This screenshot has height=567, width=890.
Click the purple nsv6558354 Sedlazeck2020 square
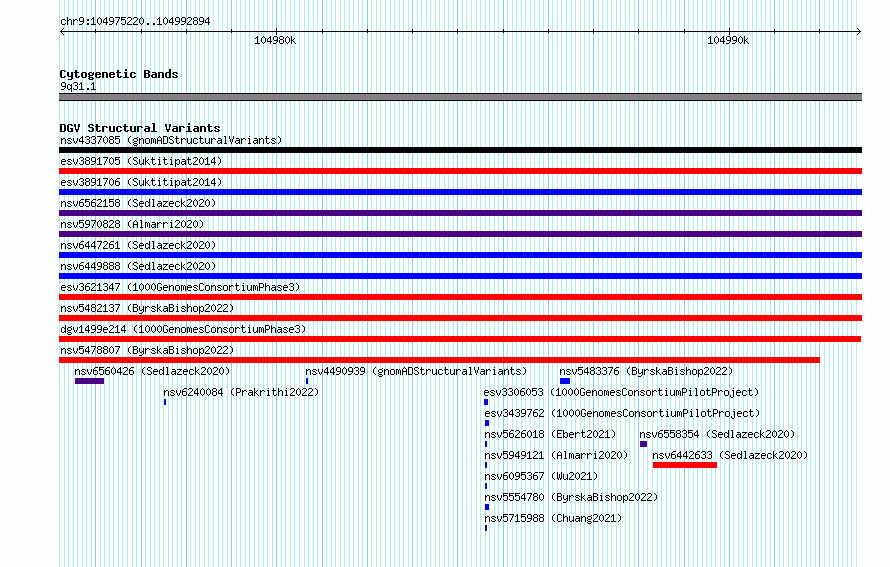[x=644, y=444]
